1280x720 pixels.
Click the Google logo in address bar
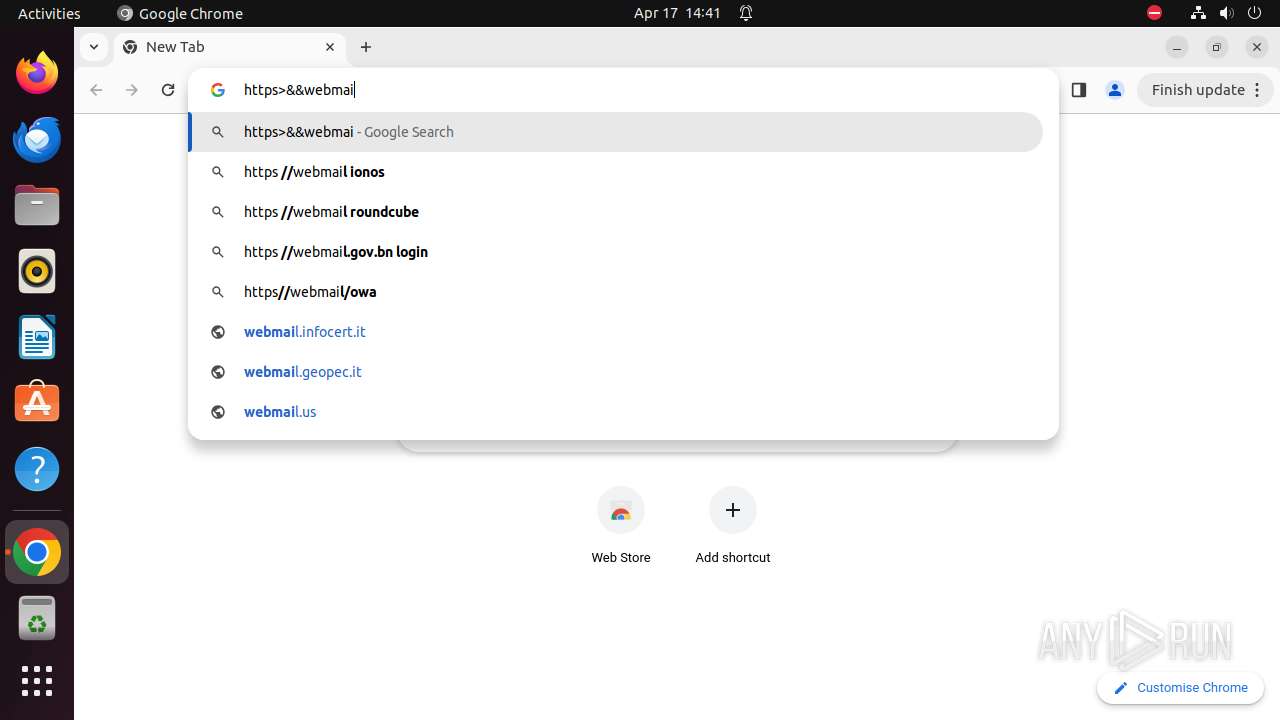[218, 90]
